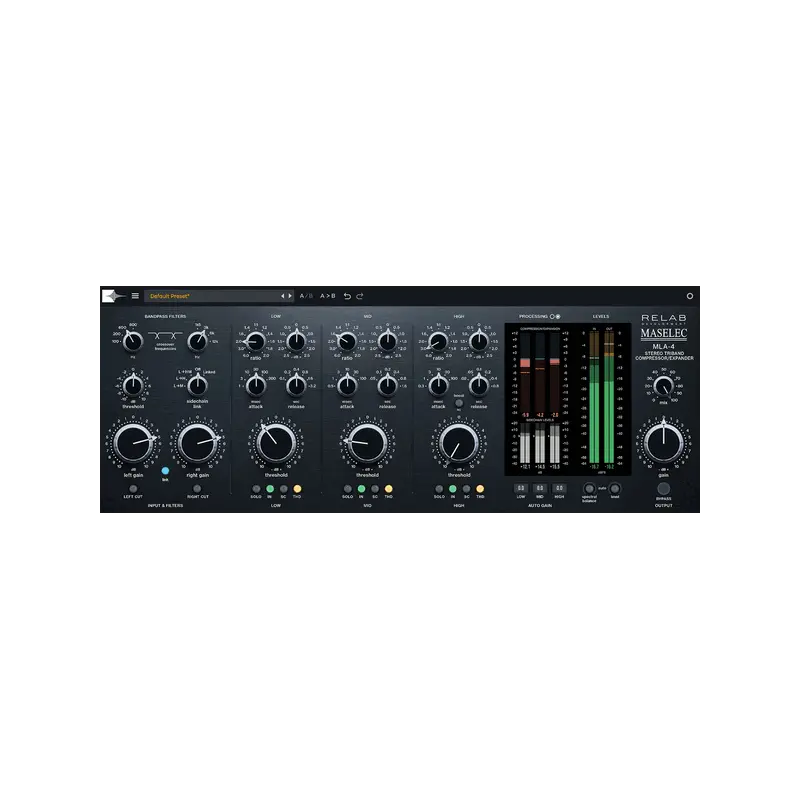800x800 pixels.
Task: Select the left PROCESSING radio option
Action: (x=552, y=317)
